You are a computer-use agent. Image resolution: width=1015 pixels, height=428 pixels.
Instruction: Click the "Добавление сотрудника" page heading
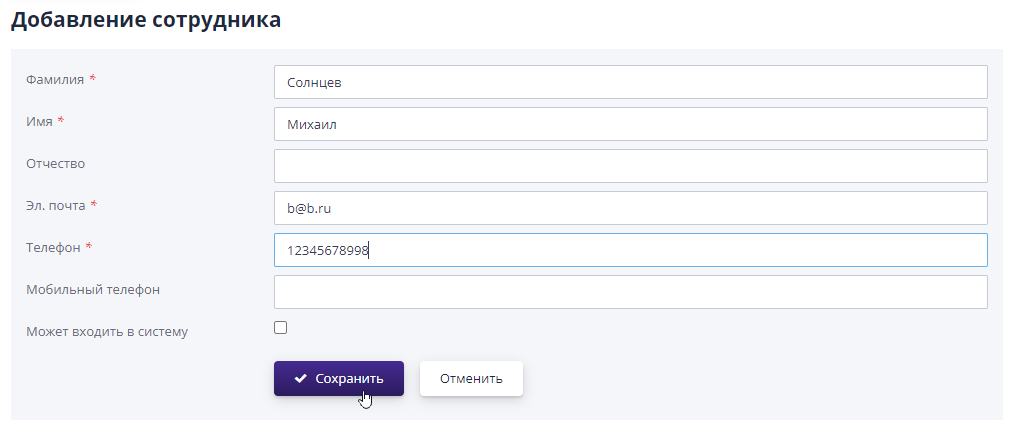pyautogui.click(x=146, y=19)
